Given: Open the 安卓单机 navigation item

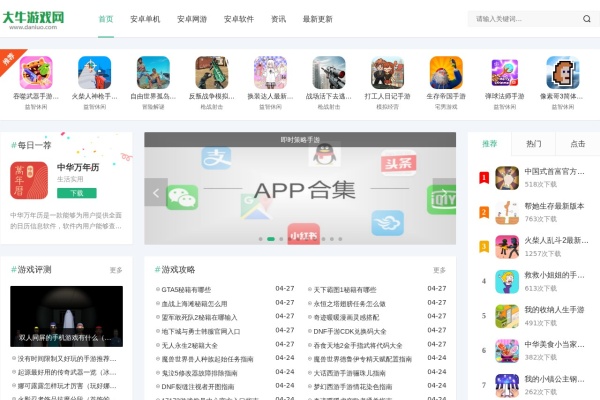Looking at the screenshot, I should coord(145,19).
